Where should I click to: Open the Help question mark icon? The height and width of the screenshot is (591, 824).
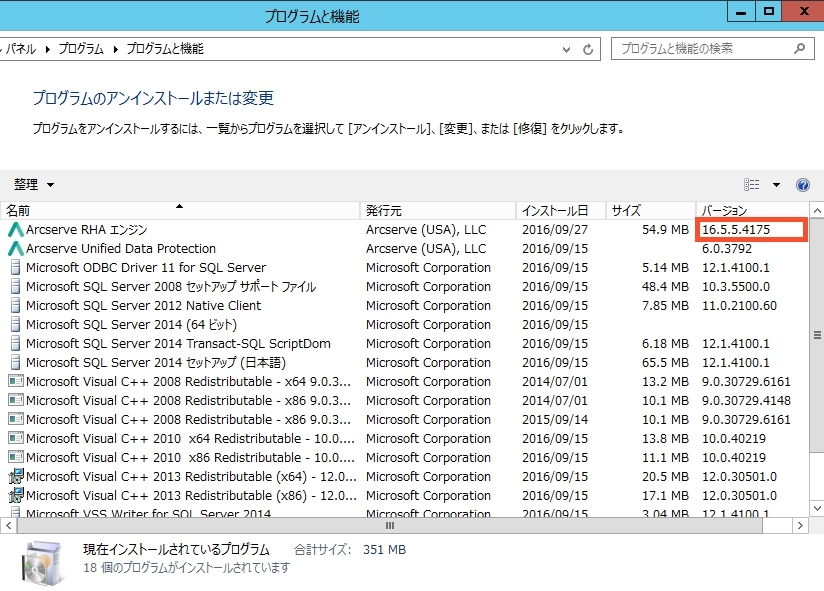(x=801, y=184)
